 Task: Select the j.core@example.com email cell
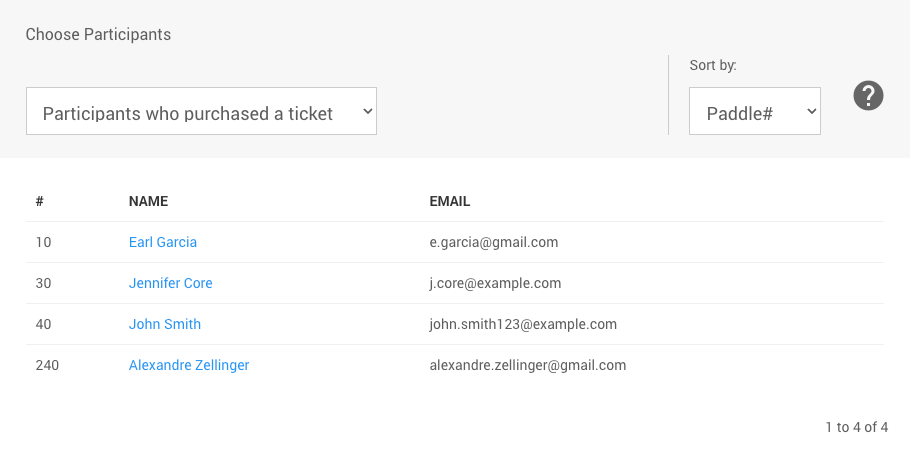pyautogui.click(x=495, y=283)
